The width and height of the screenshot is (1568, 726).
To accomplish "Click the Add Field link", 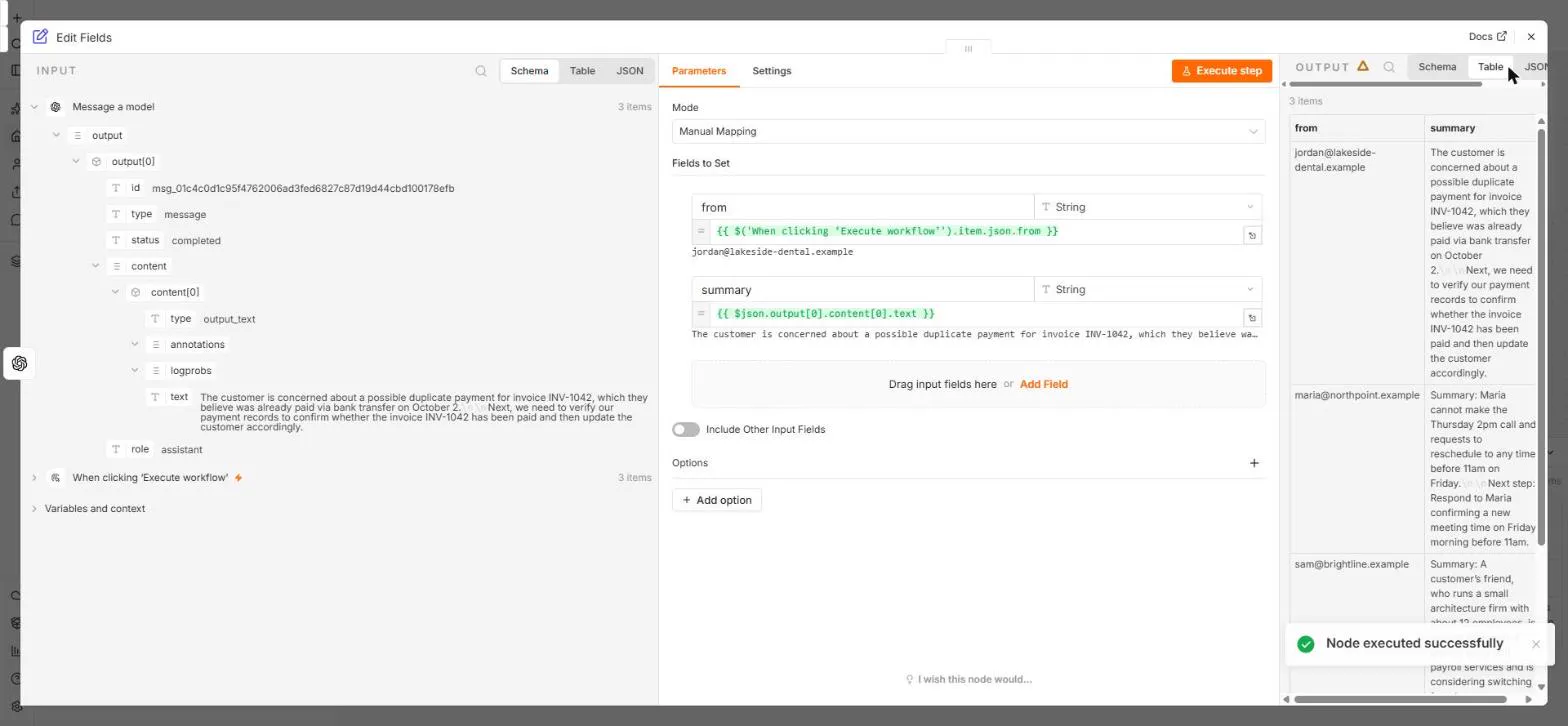I will click(1043, 384).
